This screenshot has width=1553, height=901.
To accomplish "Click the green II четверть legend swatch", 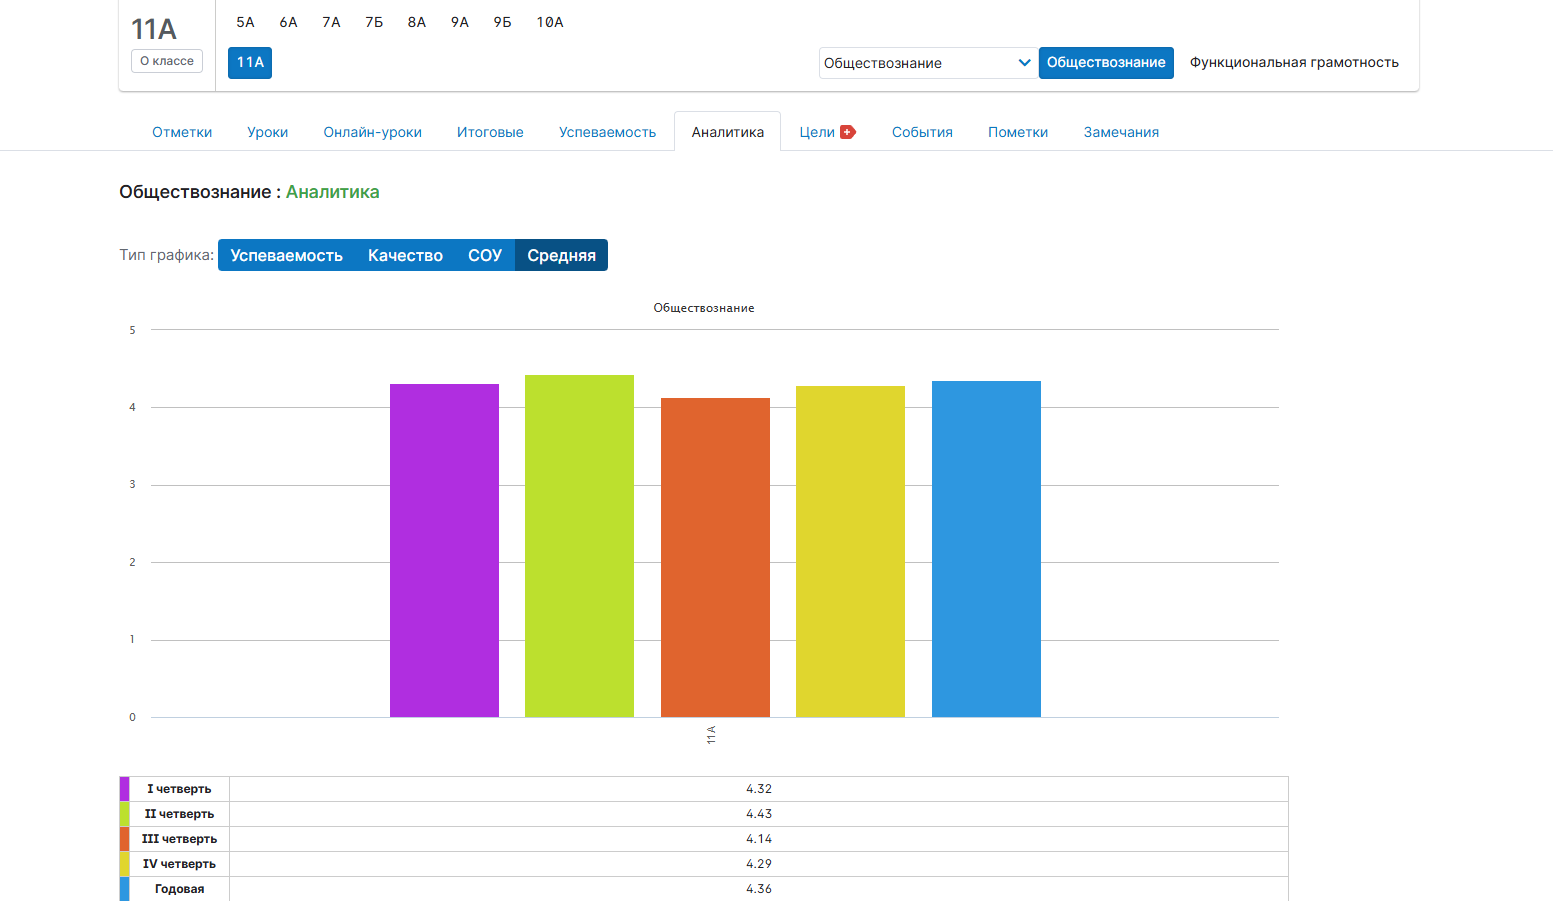I will click(x=125, y=814).
